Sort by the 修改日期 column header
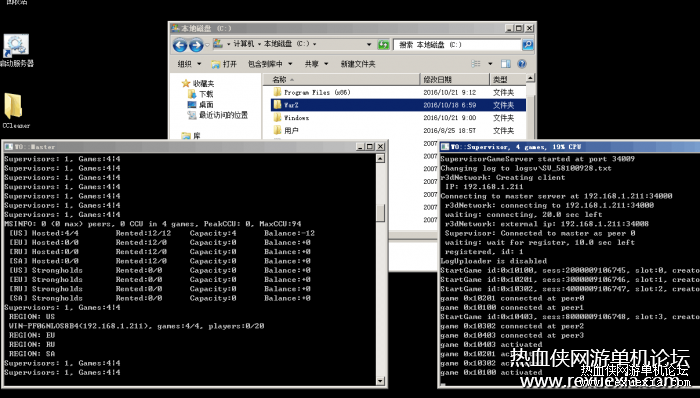The width and height of the screenshot is (700, 398). (455, 79)
